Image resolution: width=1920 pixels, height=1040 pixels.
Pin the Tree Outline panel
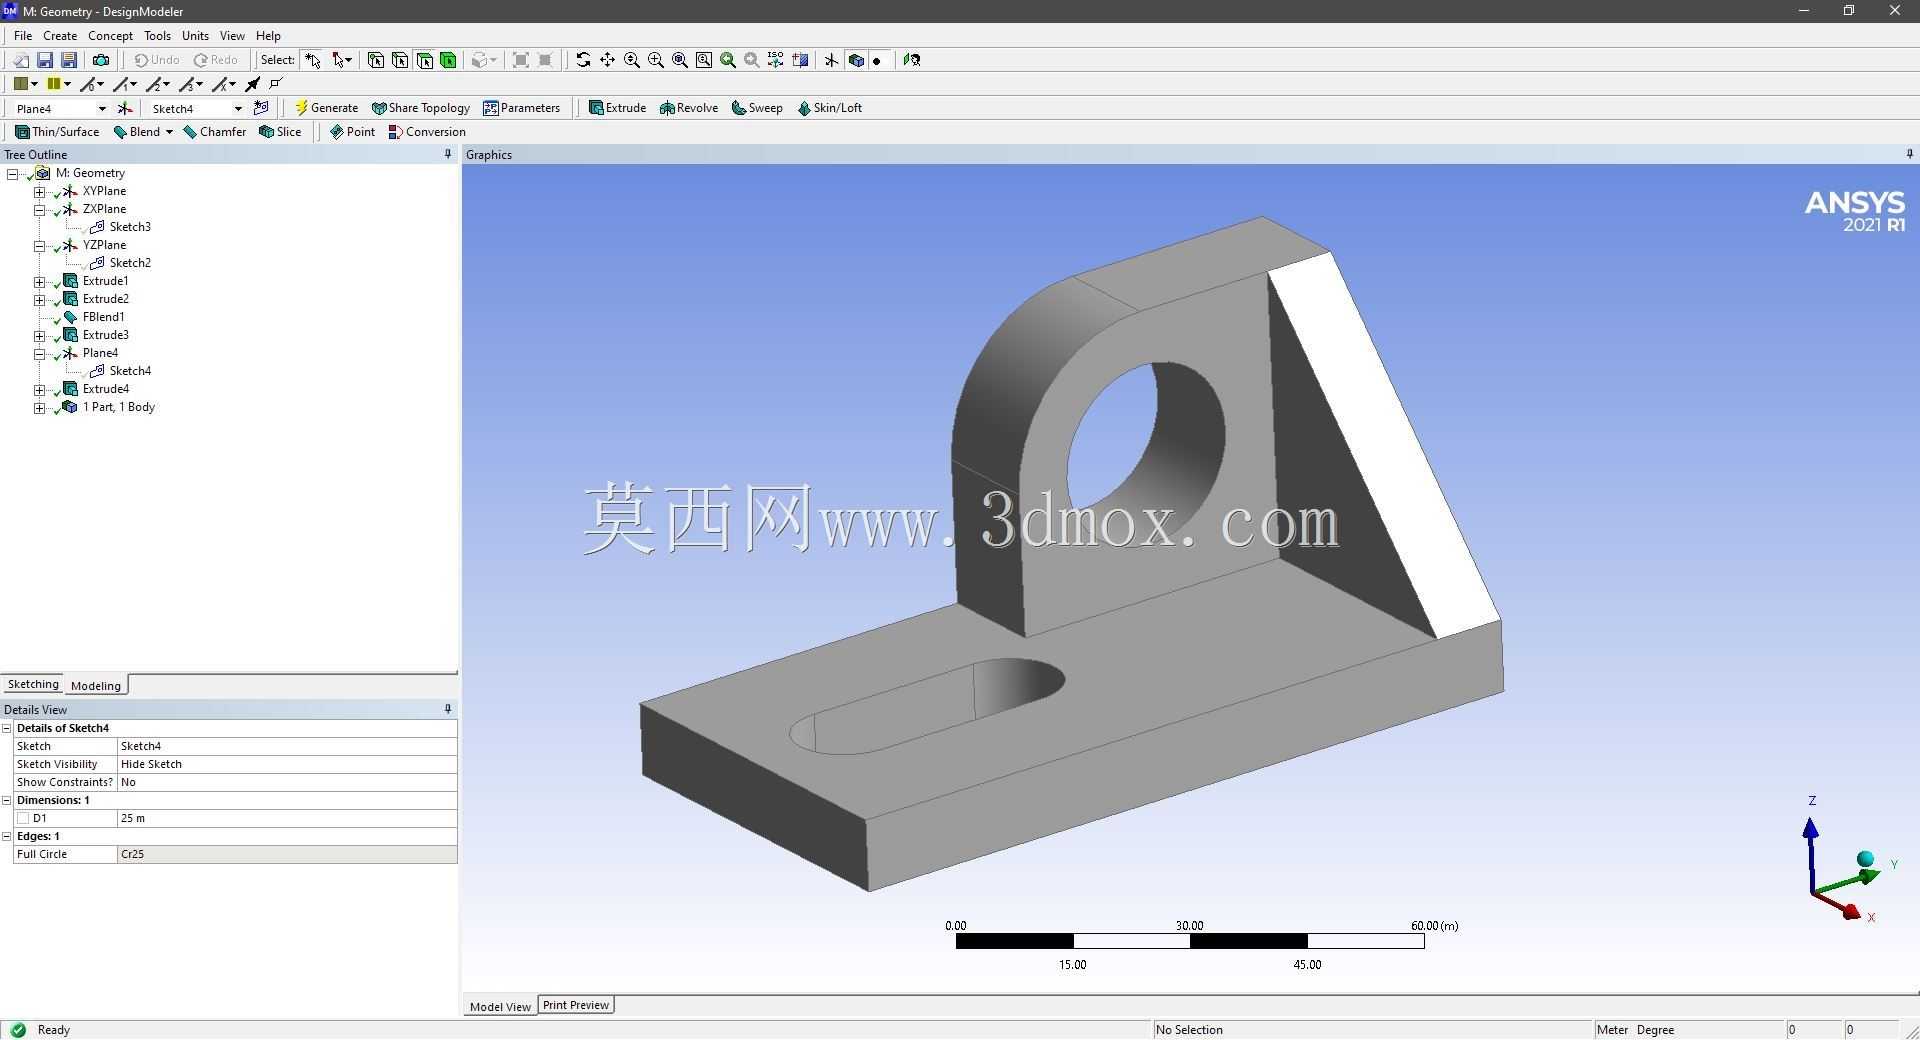click(447, 154)
